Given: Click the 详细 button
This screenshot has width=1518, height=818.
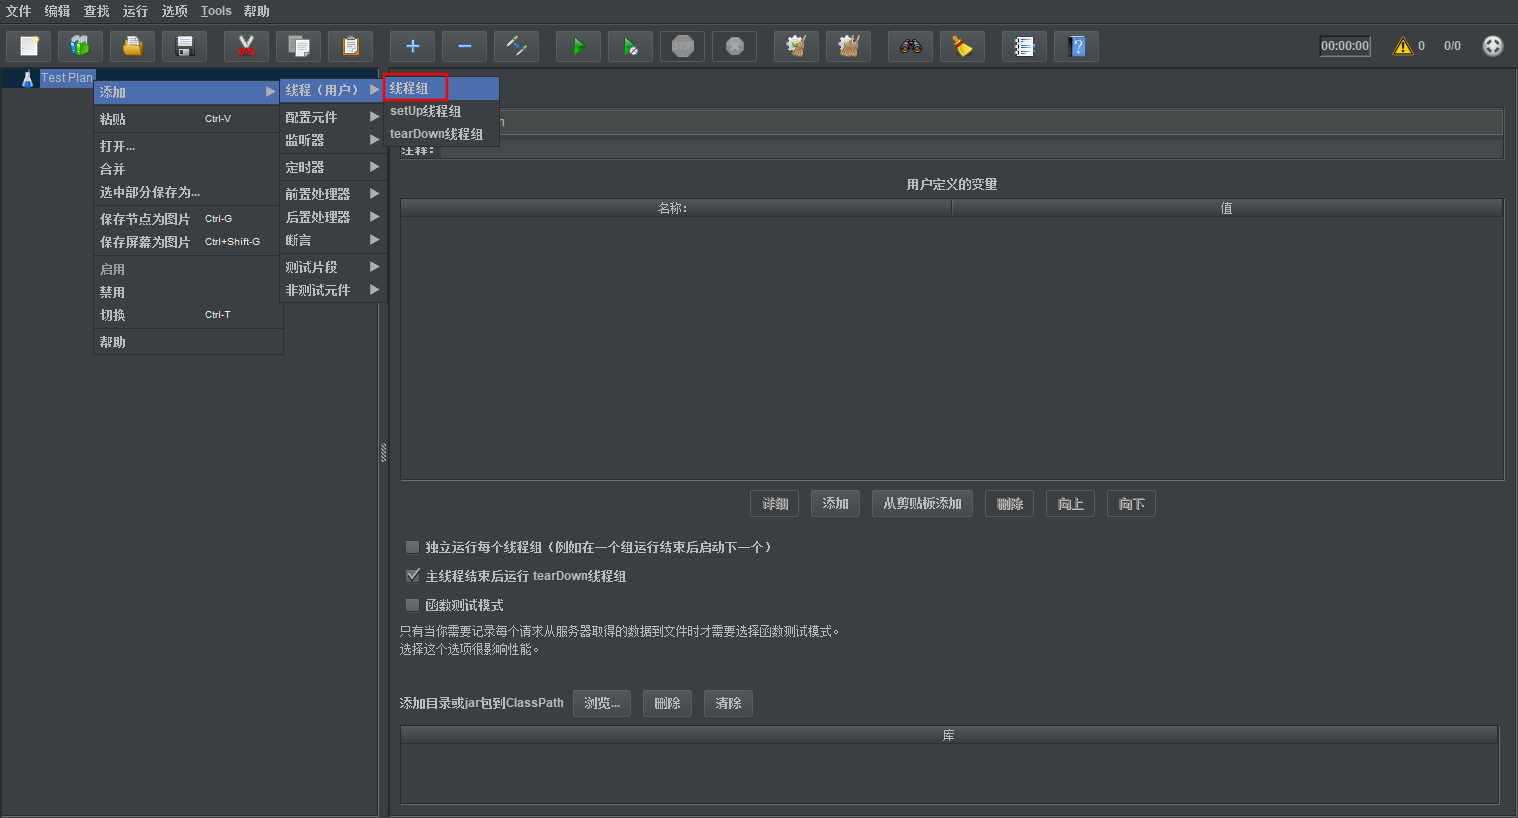Looking at the screenshot, I should [775, 504].
